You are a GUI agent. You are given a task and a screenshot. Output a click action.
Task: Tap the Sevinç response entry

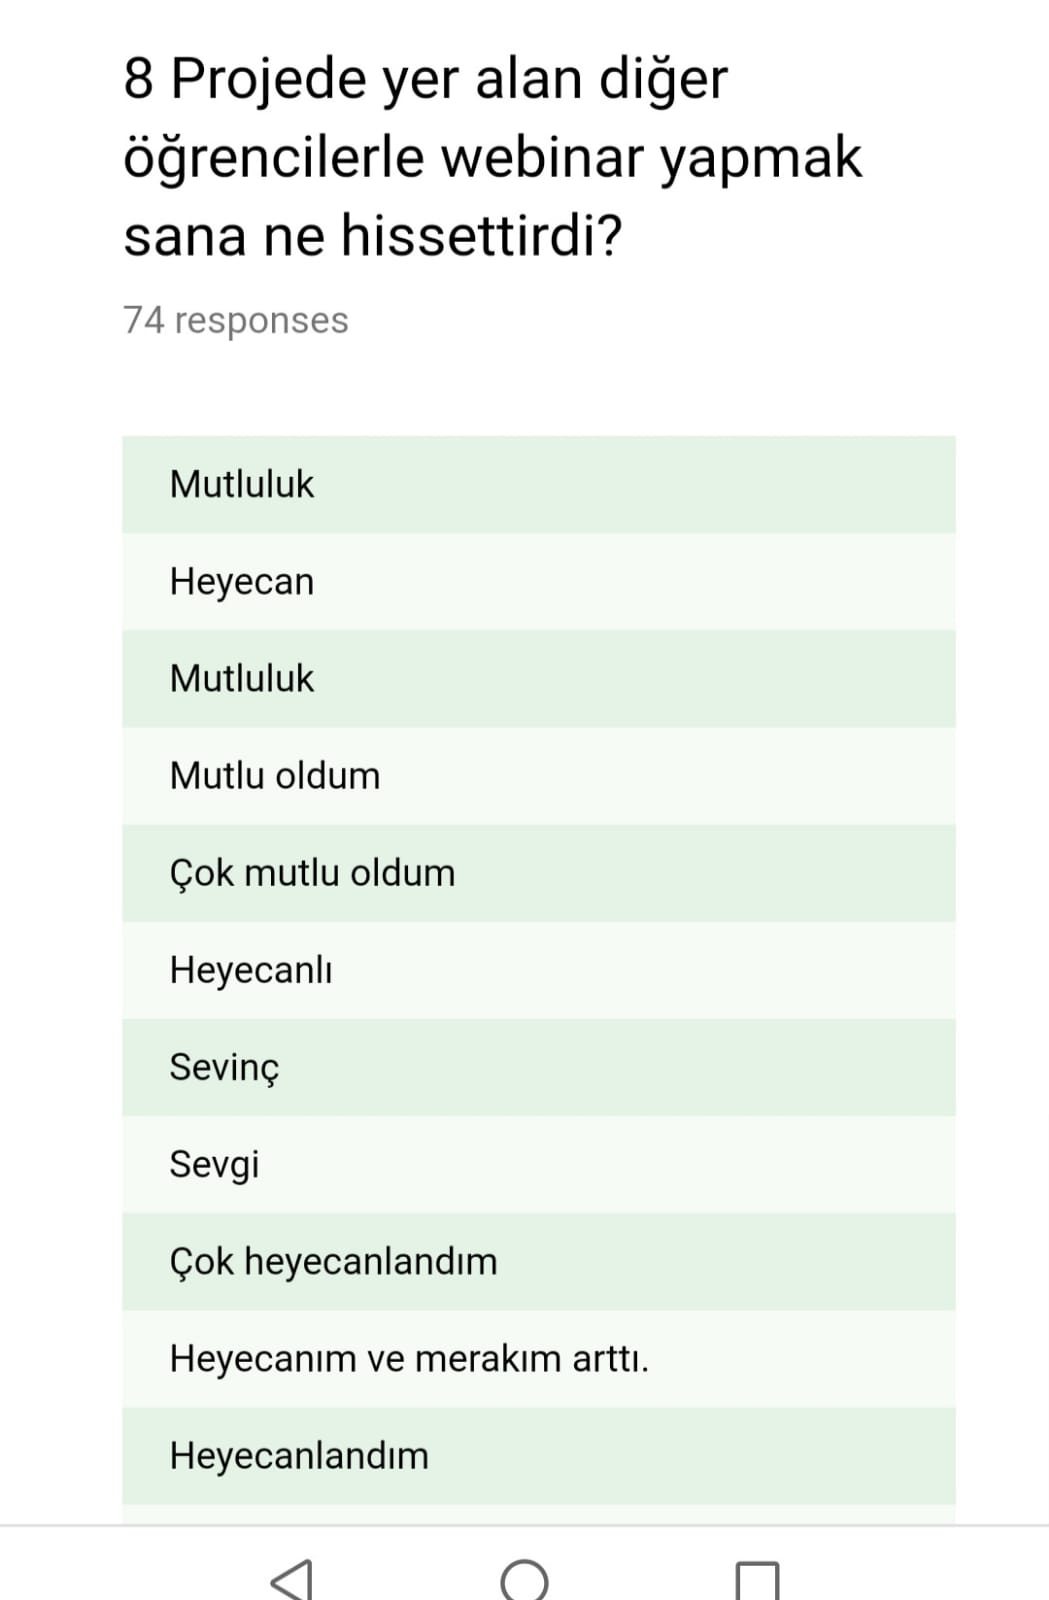pyautogui.click(x=538, y=1067)
